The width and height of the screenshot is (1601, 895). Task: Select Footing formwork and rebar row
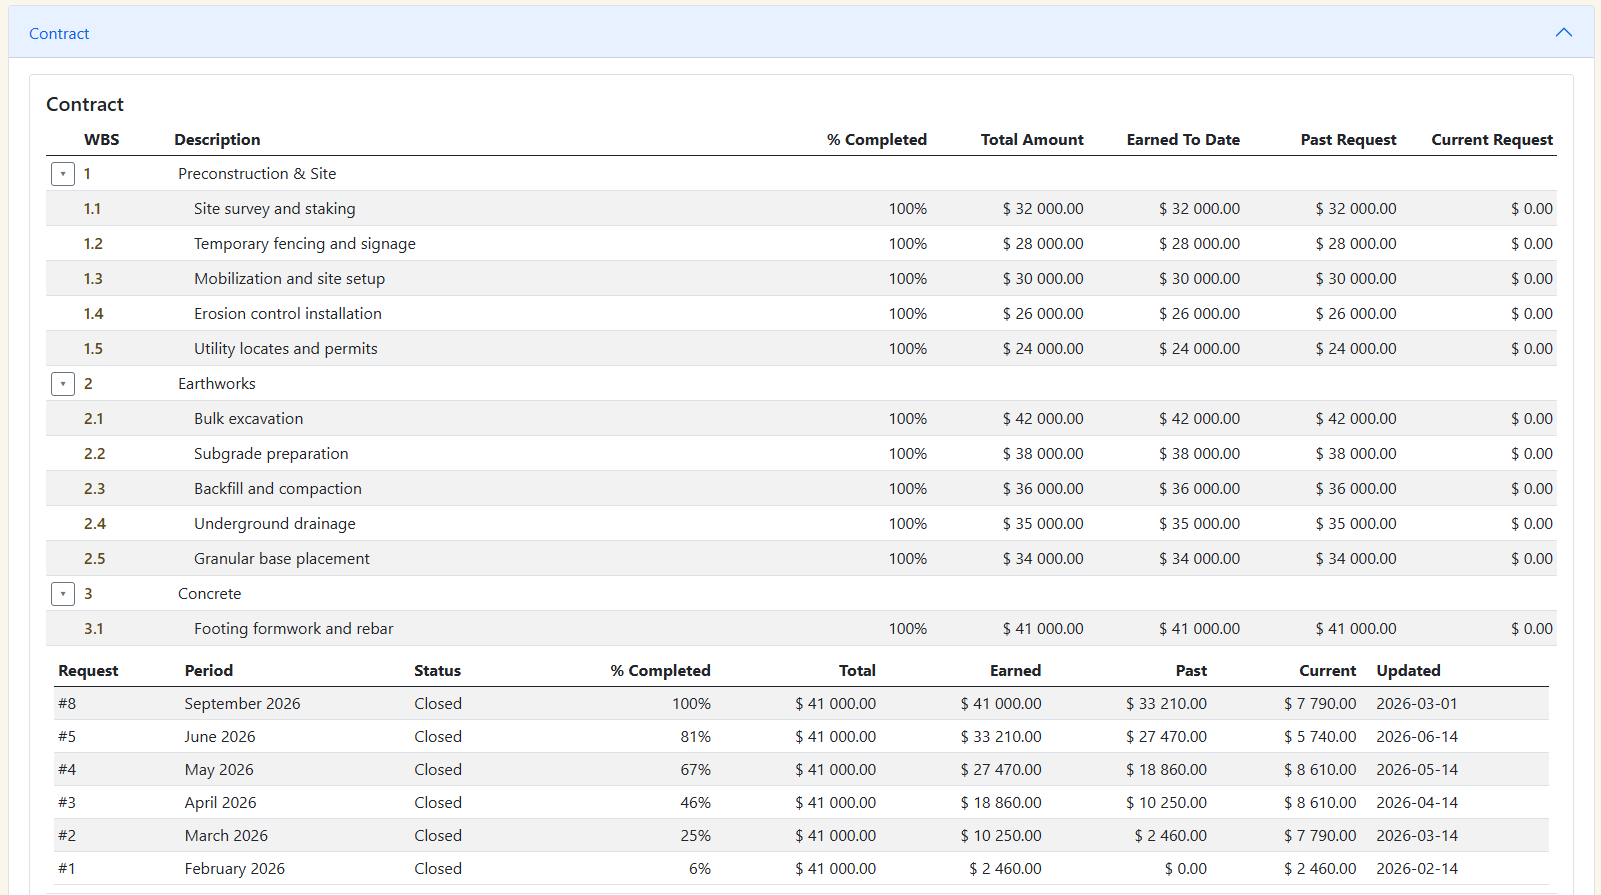pyautogui.click(x=293, y=629)
